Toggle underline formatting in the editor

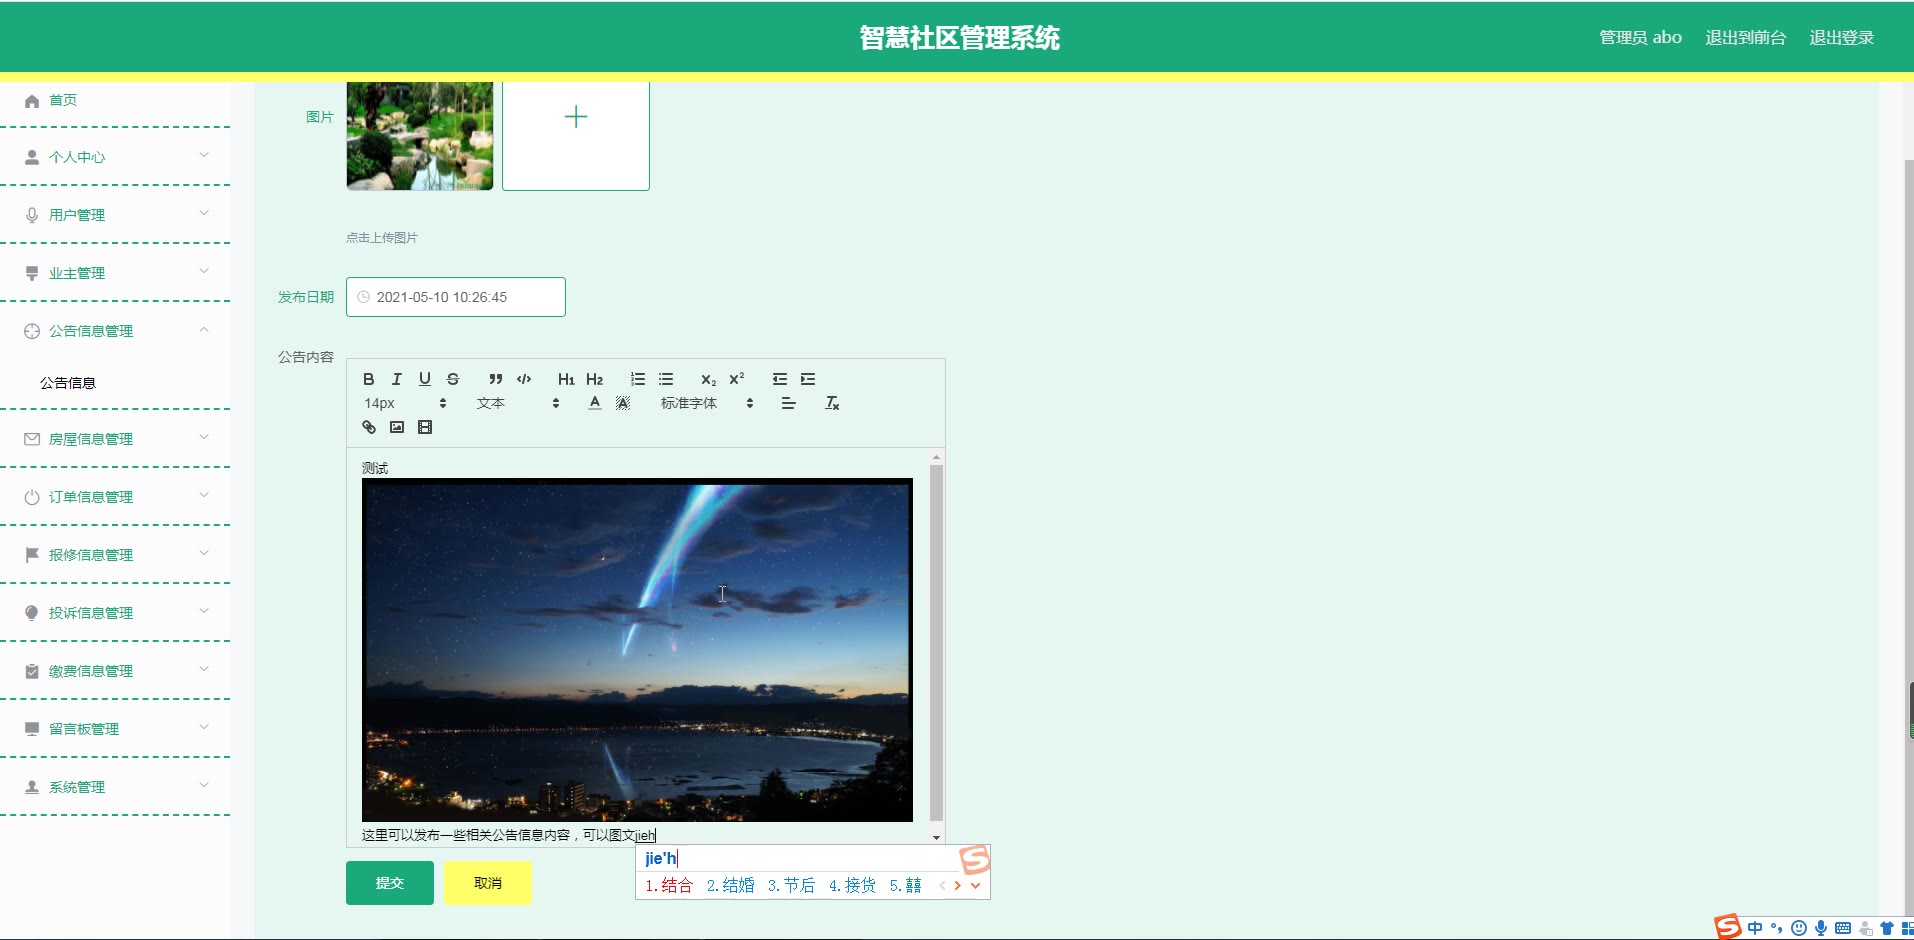(425, 379)
